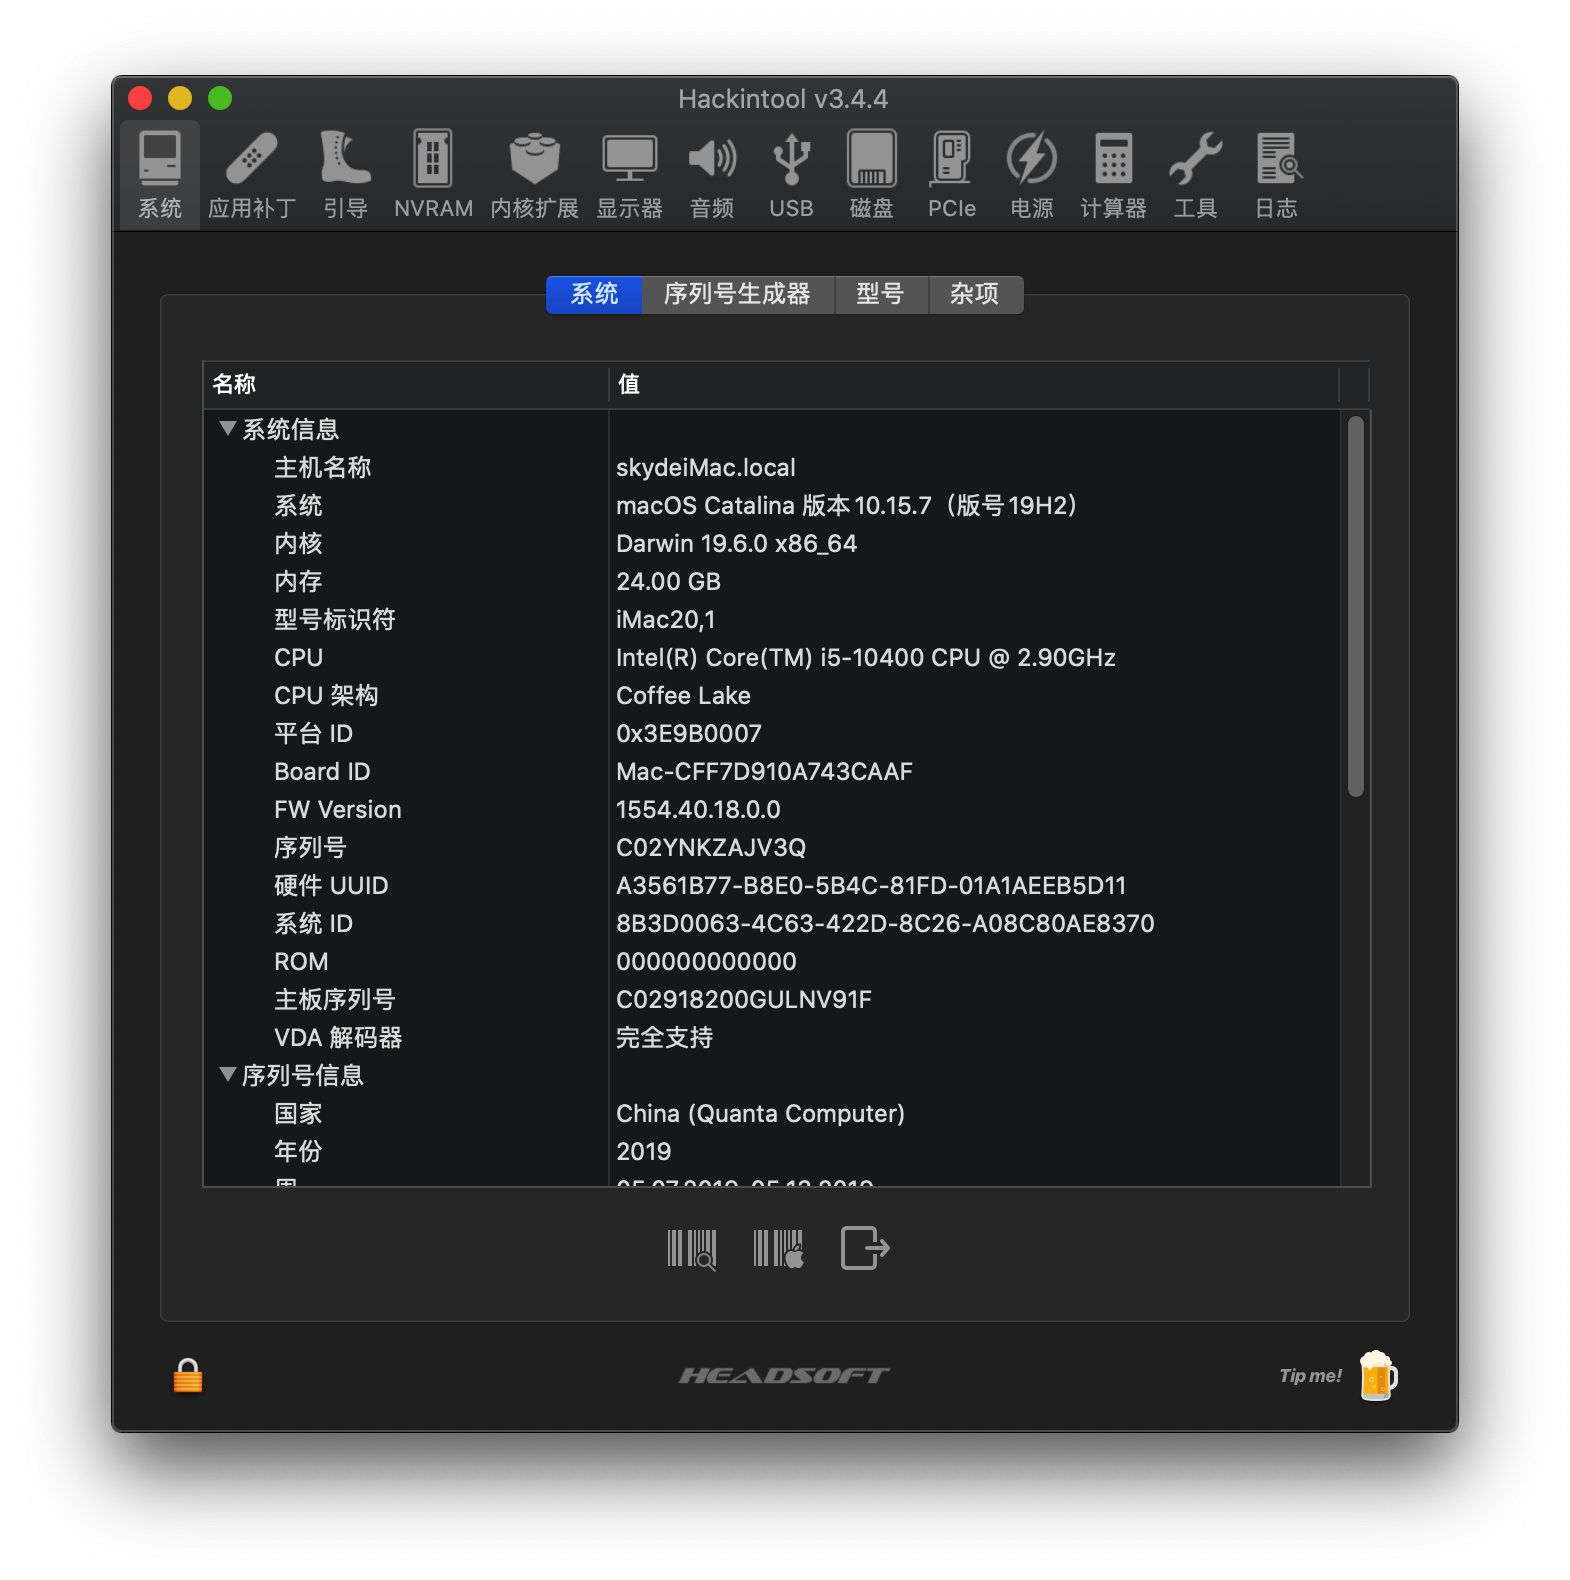
Task: Click the 0x3E9B0007 platform value
Action: pos(689,733)
